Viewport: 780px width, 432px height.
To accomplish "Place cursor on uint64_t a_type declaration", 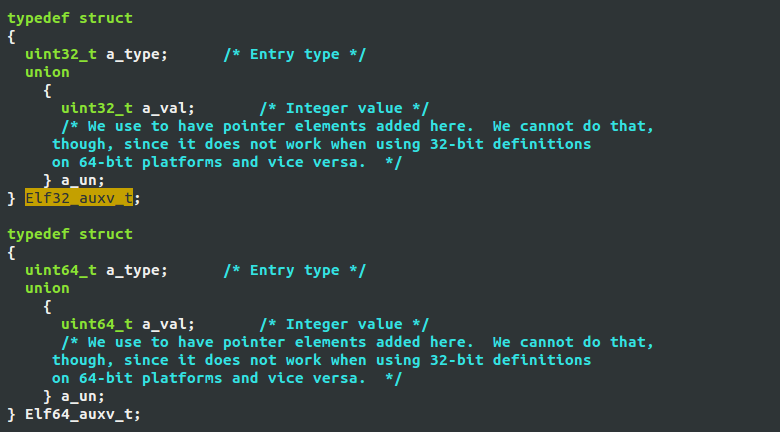I will [97, 271].
